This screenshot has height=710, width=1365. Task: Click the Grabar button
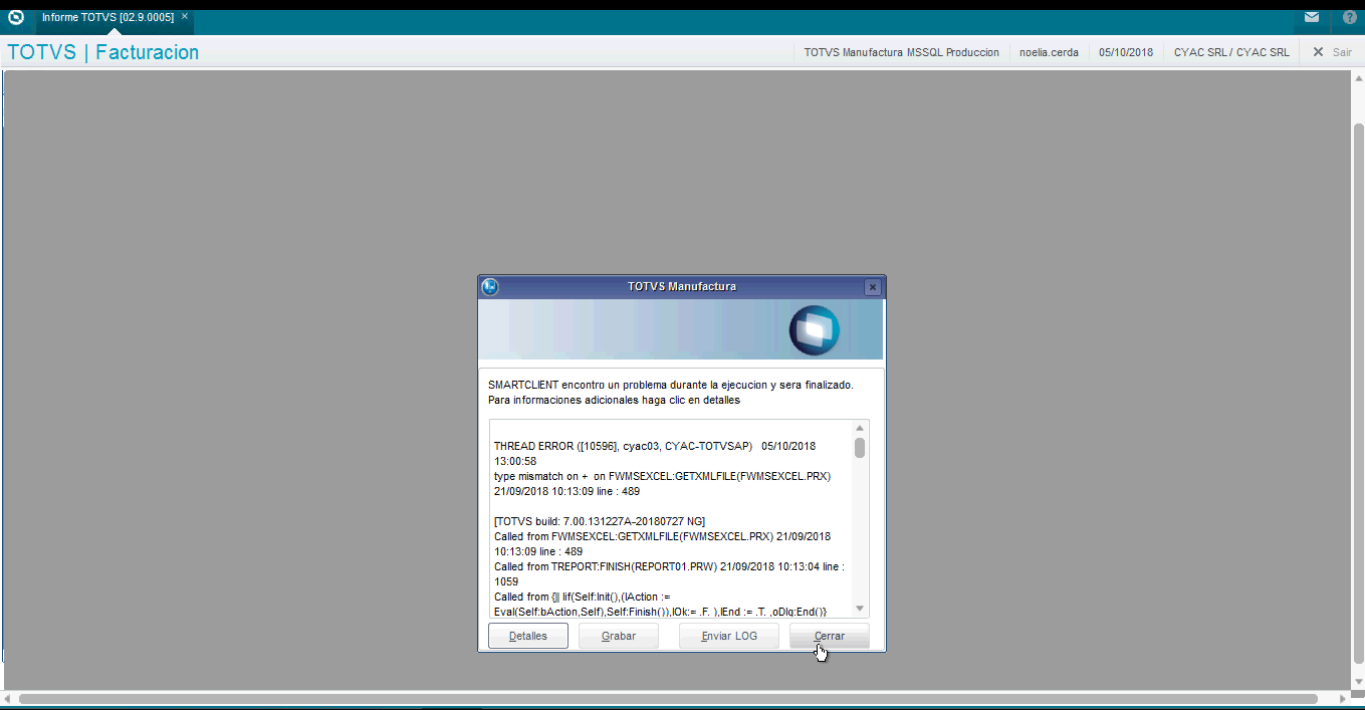tap(619, 636)
